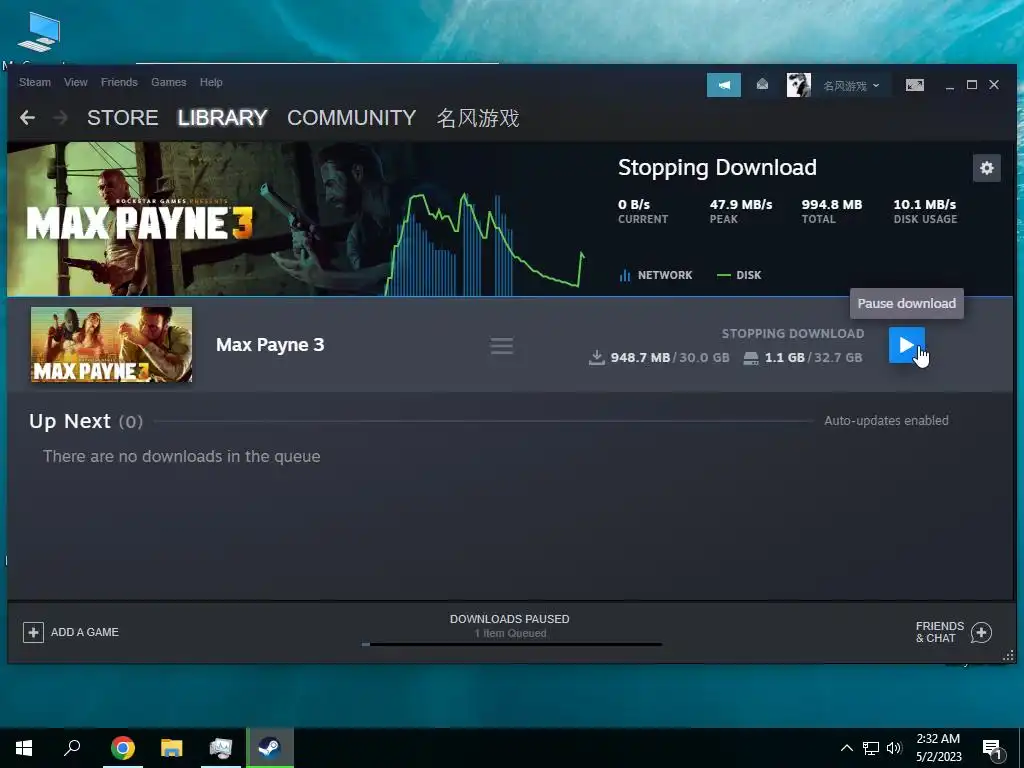This screenshot has width=1024, height=768.
Task: Open the Help menu
Action: coord(211,82)
